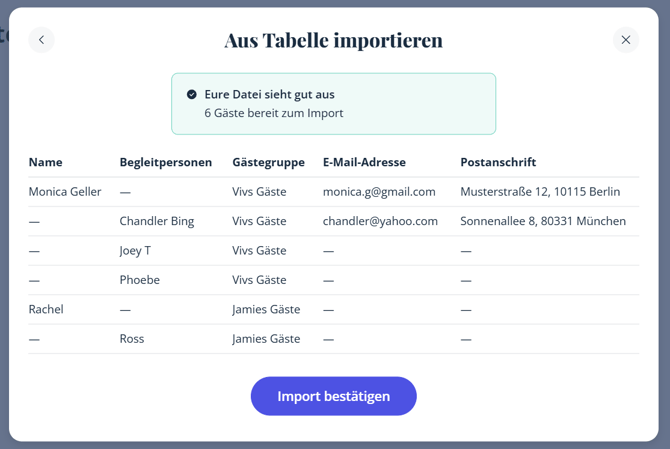Click the checkmark success icon
This screenshot has width=670, height=449.
[192, 94]
